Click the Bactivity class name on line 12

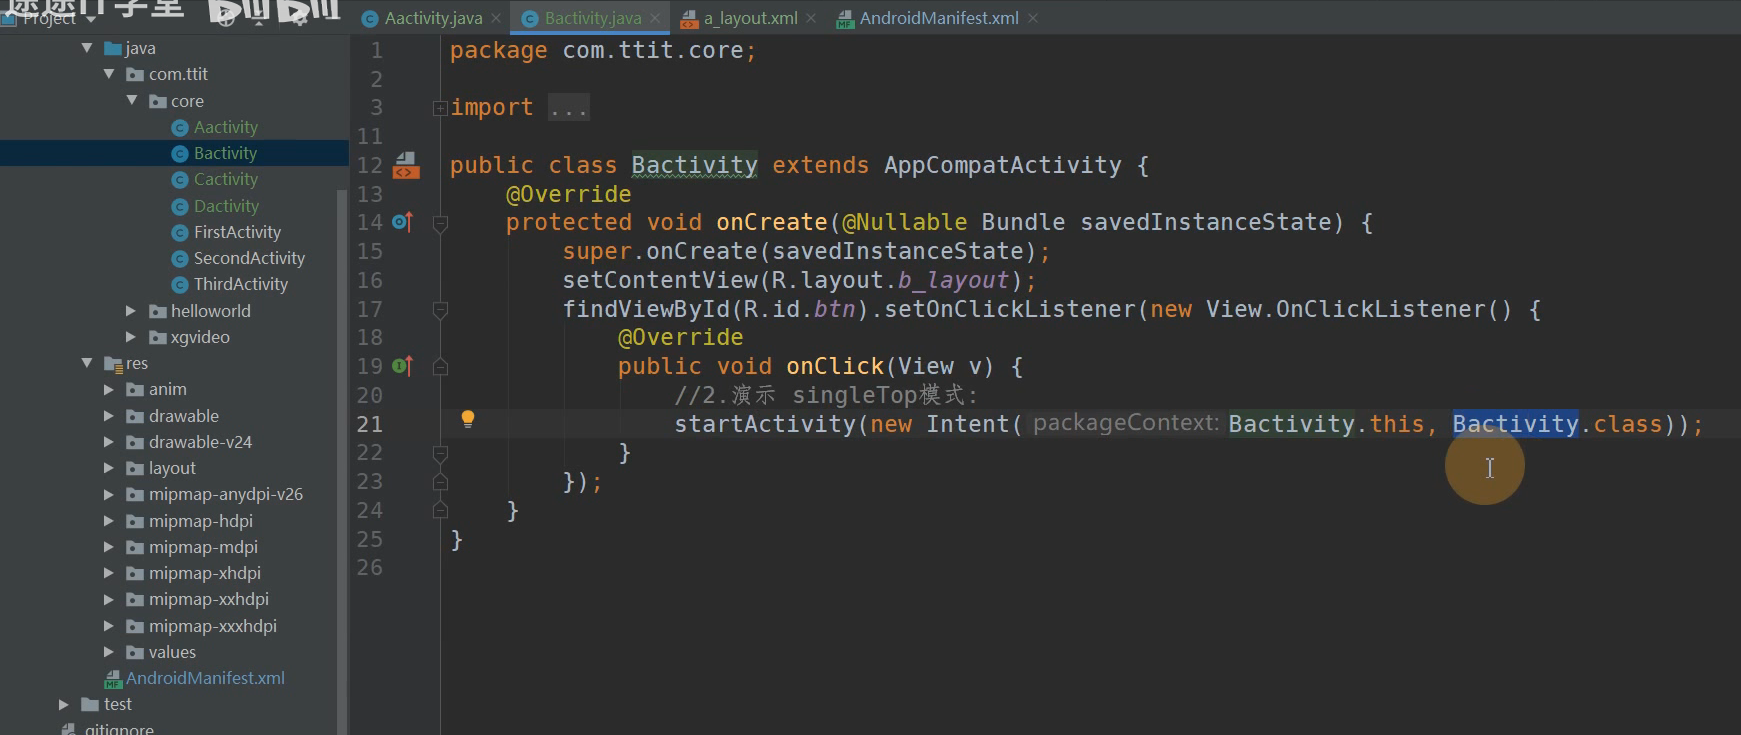click(x=694, y=165)
